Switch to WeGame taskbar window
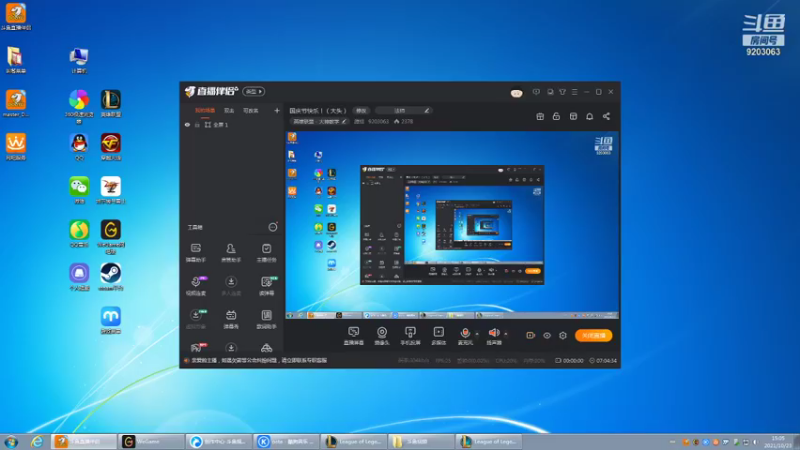Image resolution: width=800 pixels, height=450 pixels. tap(151, 441)
